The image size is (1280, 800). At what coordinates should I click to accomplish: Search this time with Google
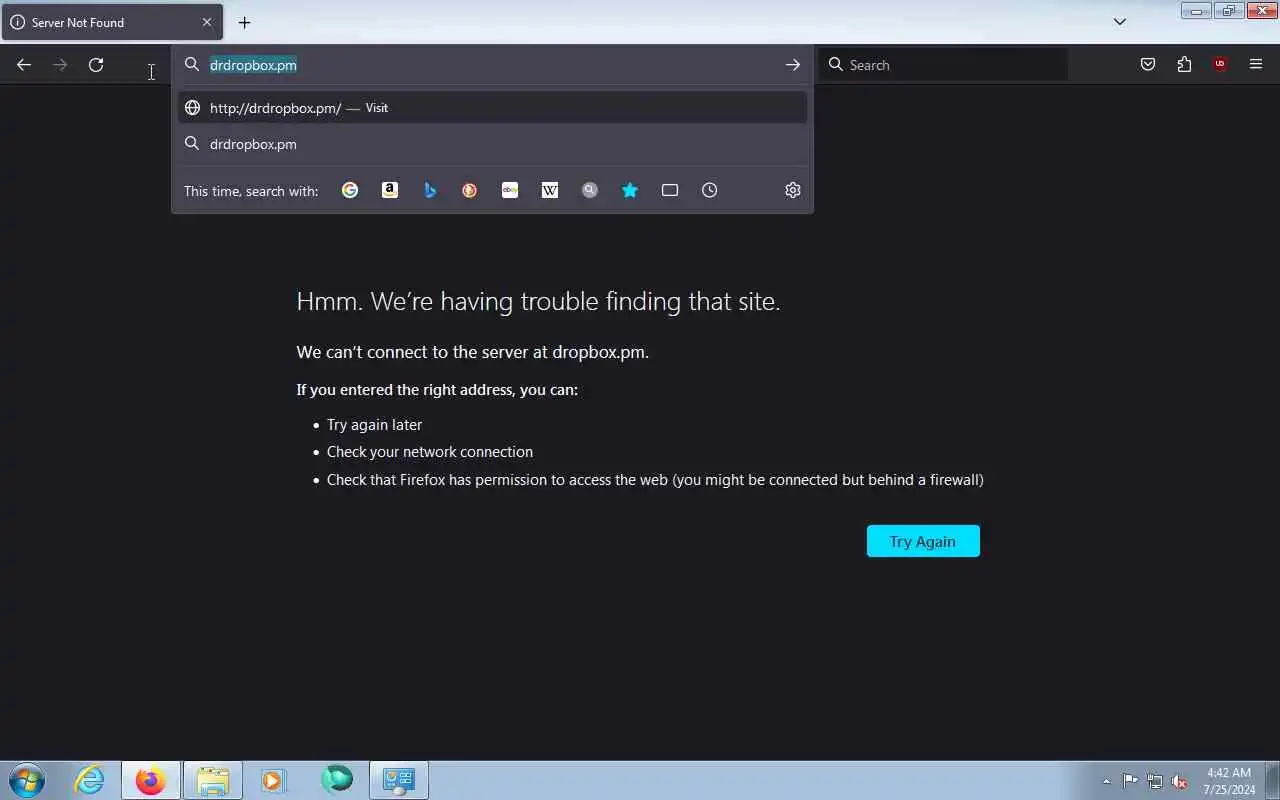tap(350, 190)
